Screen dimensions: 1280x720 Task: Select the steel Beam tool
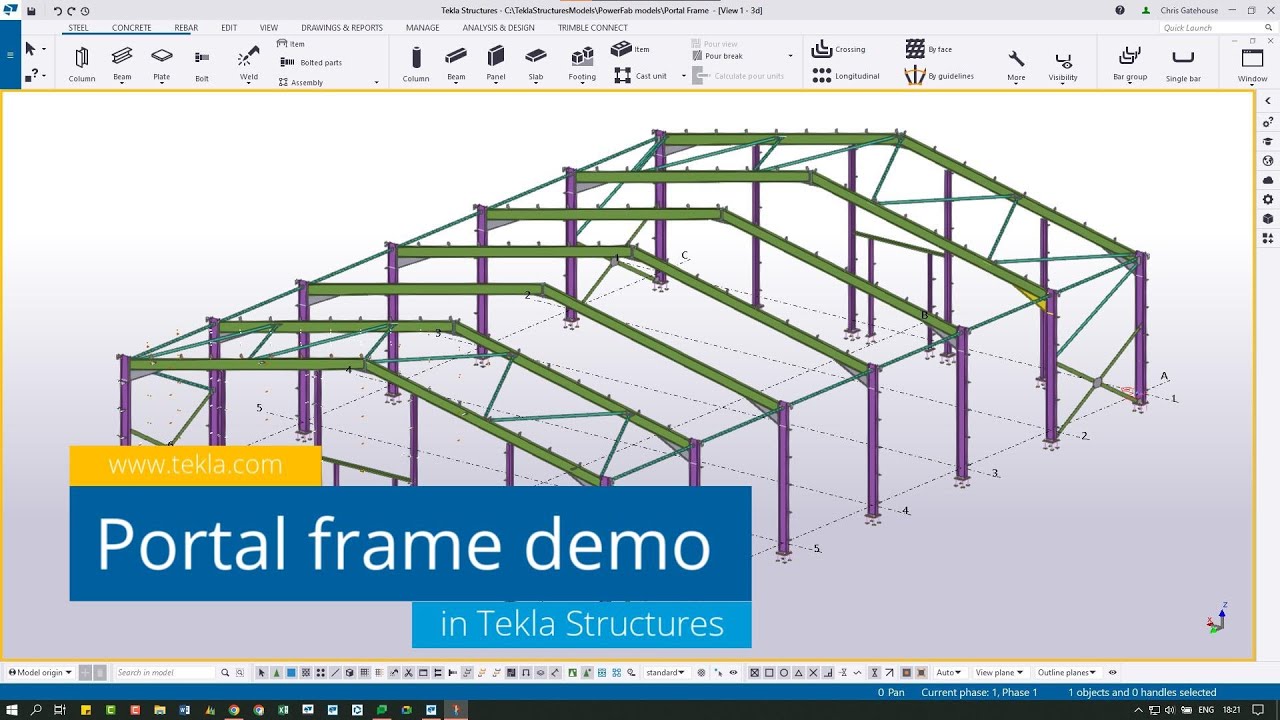pyautogui.click(x=122, y=64)
